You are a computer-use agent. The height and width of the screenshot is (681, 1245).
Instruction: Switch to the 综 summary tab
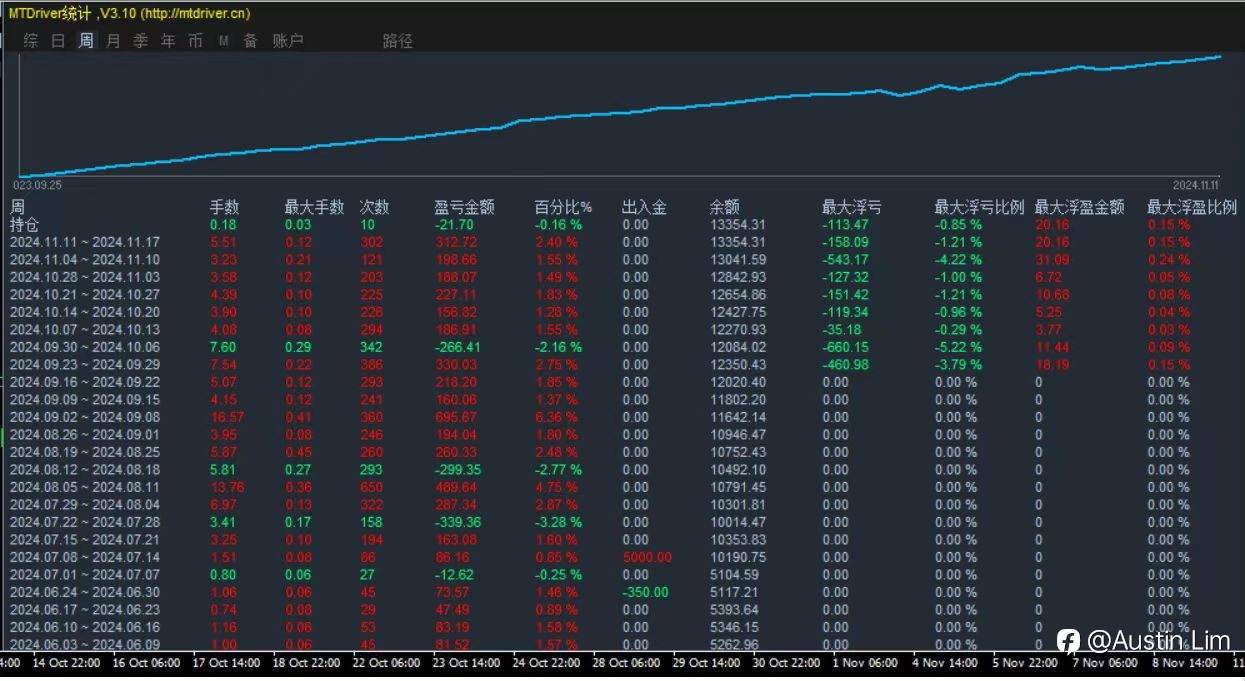31,41
